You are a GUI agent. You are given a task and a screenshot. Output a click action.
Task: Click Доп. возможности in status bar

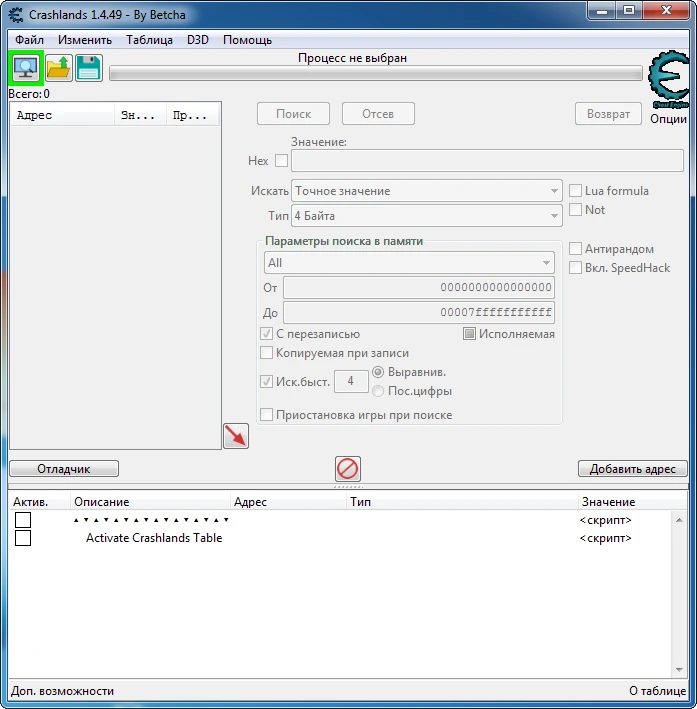click(62, 691)
